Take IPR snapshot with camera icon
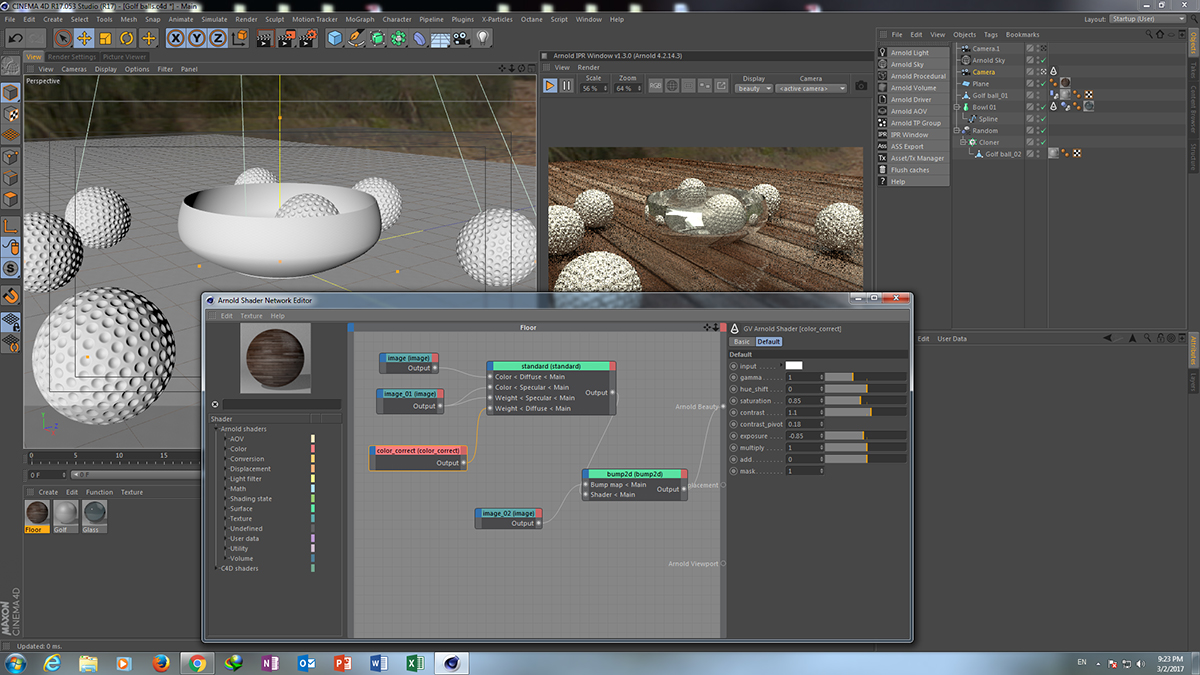Image resolution: width=1200 pixels, height=675 pixels. tap(861, 87)
